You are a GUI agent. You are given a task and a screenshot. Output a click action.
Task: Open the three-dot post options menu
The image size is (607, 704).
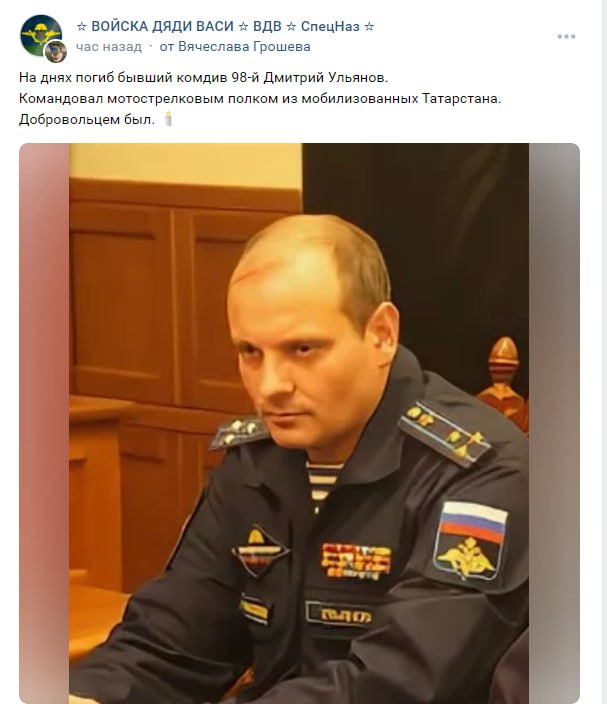566,36
